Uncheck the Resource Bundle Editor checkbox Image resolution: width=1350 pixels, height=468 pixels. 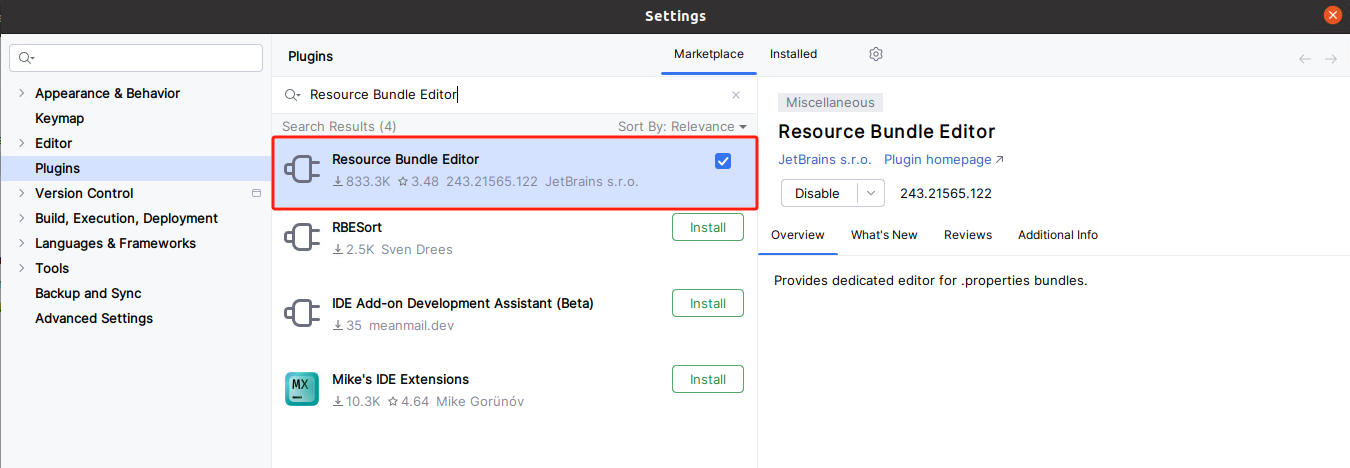tap(723, 161)
